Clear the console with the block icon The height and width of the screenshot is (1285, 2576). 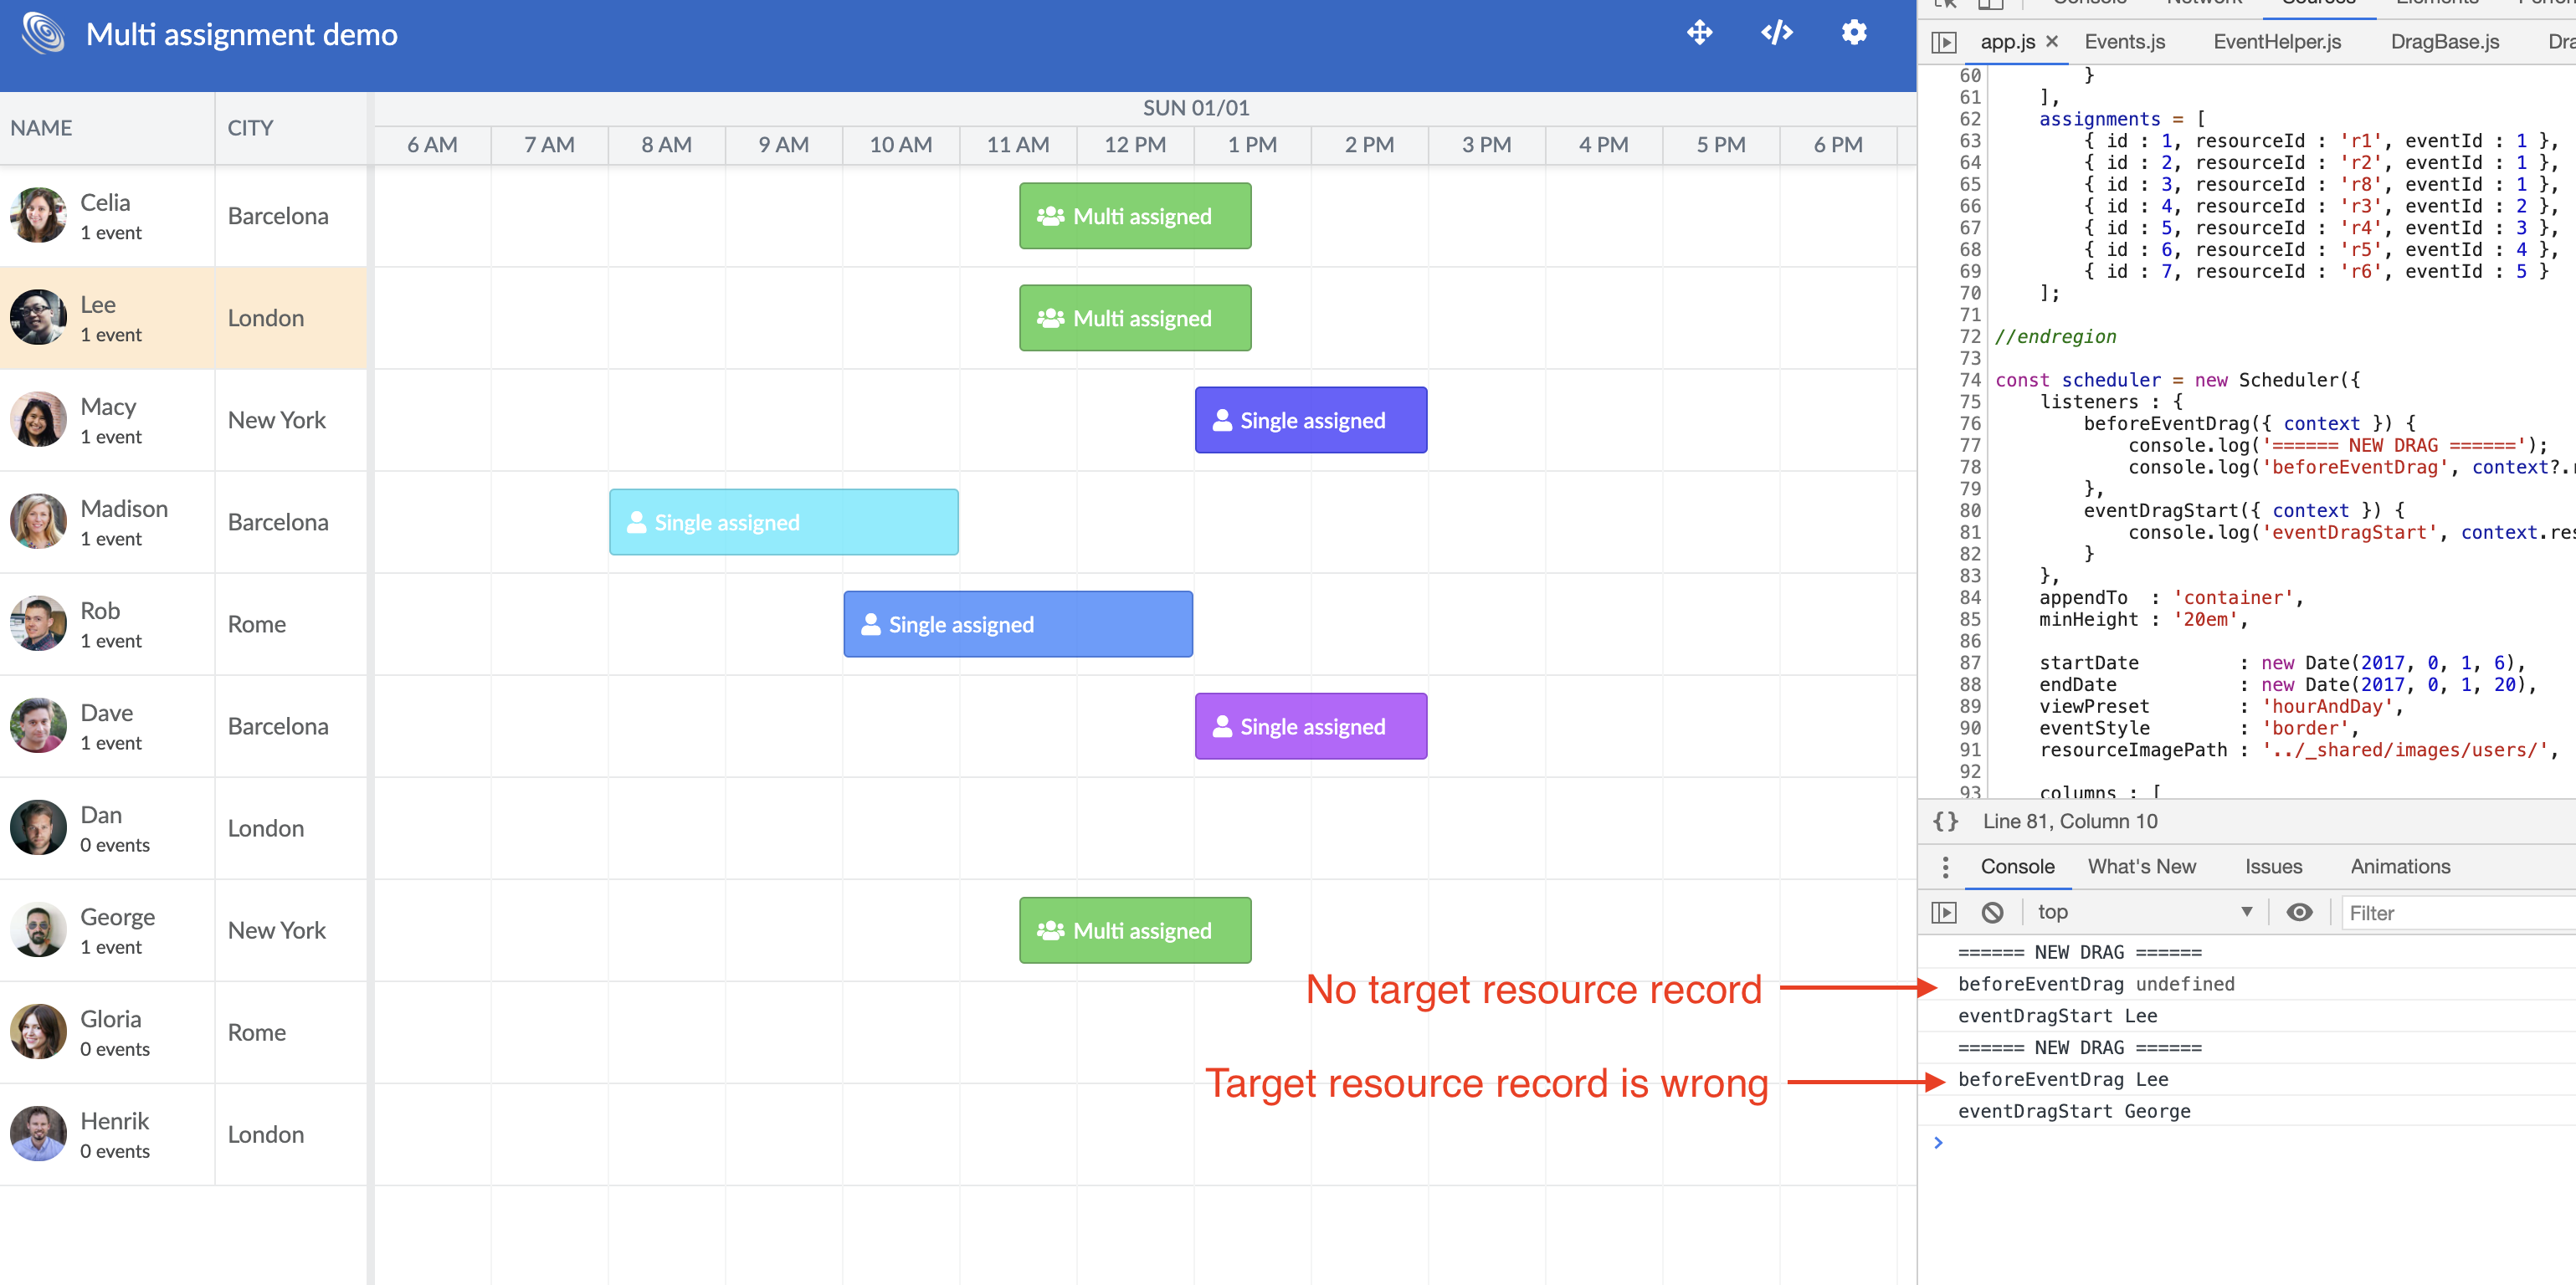coord(1992,912)
